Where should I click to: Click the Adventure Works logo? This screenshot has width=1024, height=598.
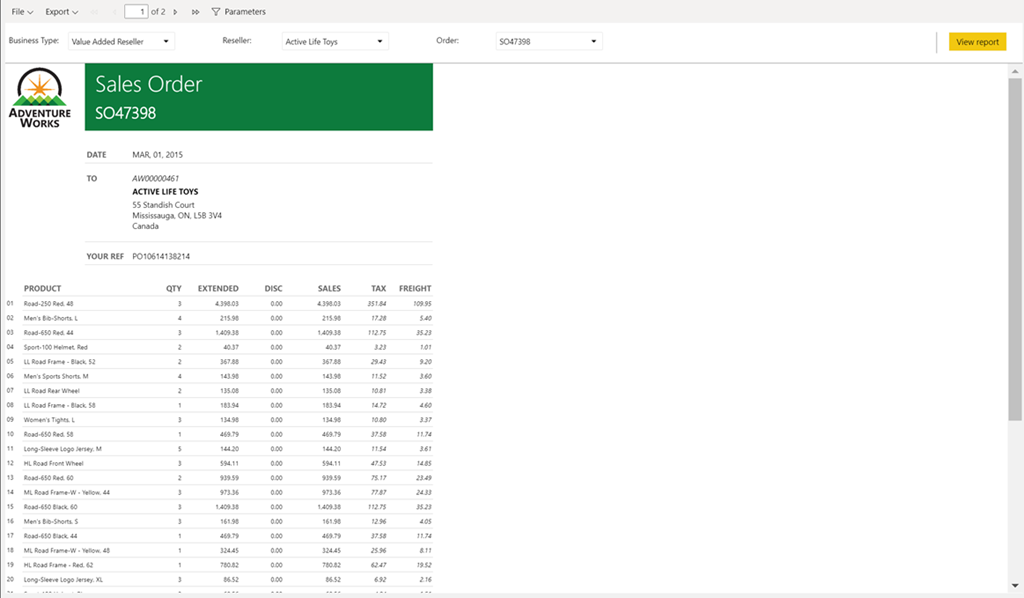40,97
